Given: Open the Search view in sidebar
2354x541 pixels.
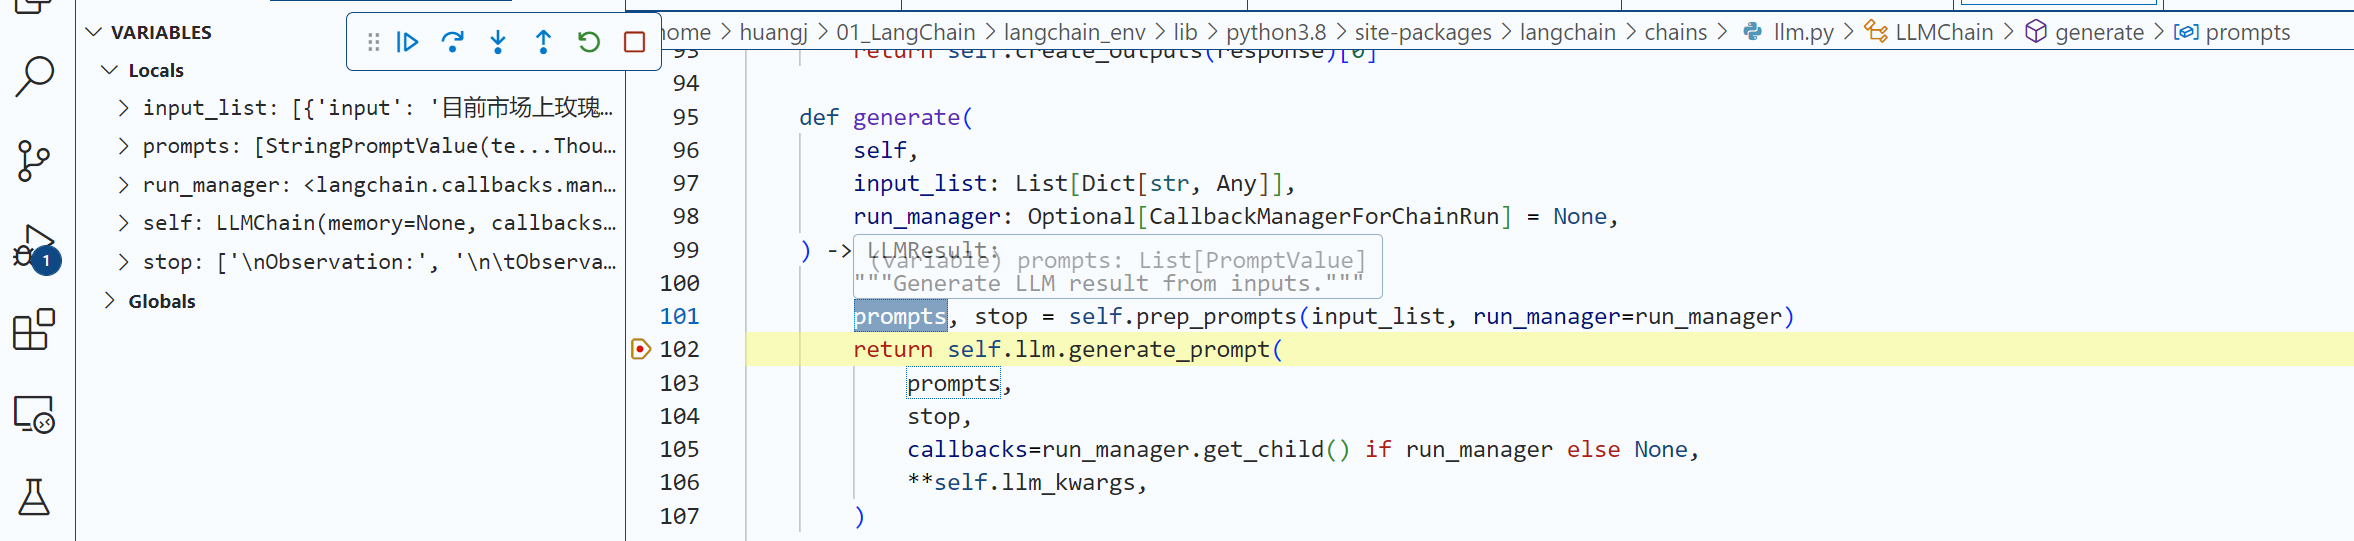Looking at the screenshot, I should (34, 76).
